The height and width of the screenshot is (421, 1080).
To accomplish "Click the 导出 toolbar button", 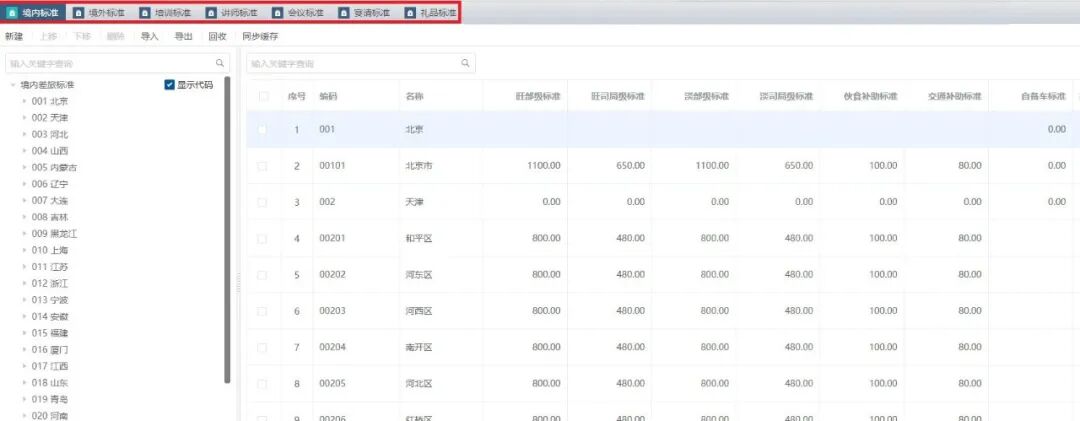I will (183, 37).
